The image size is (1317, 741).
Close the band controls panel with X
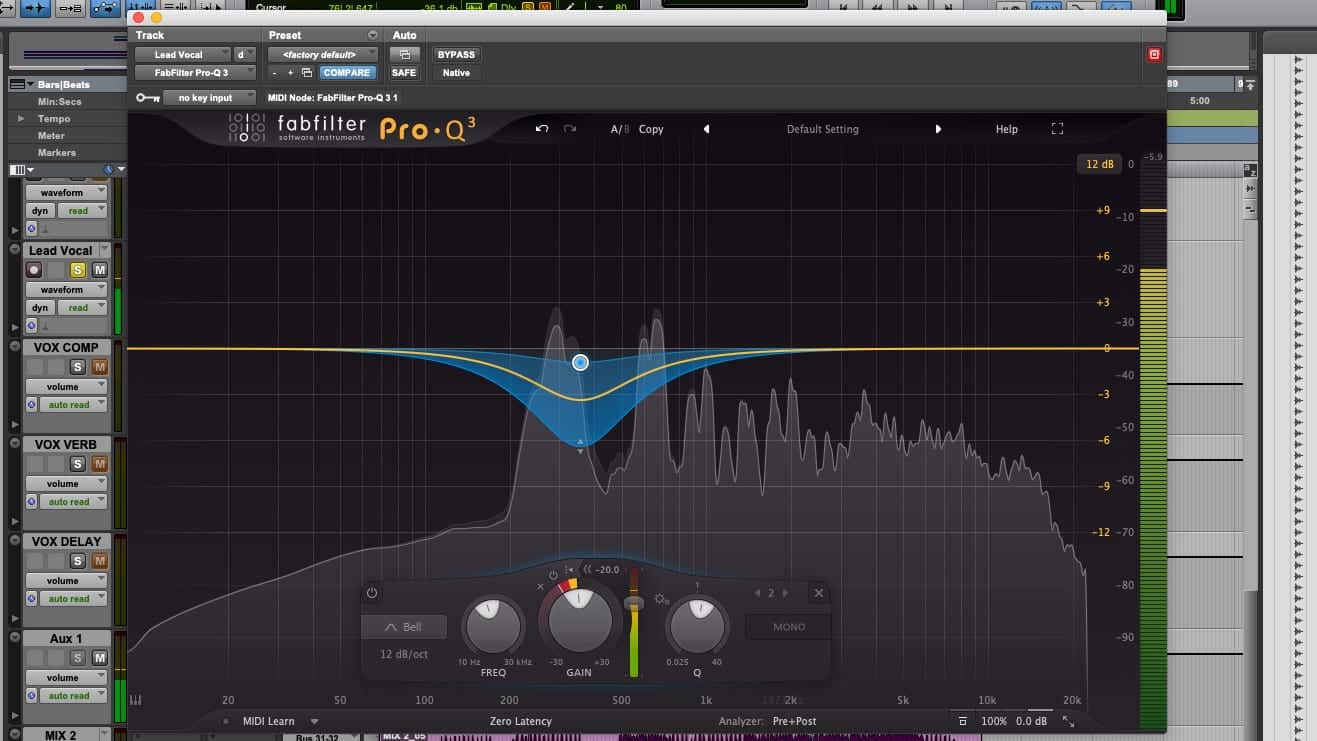[819, 593]
